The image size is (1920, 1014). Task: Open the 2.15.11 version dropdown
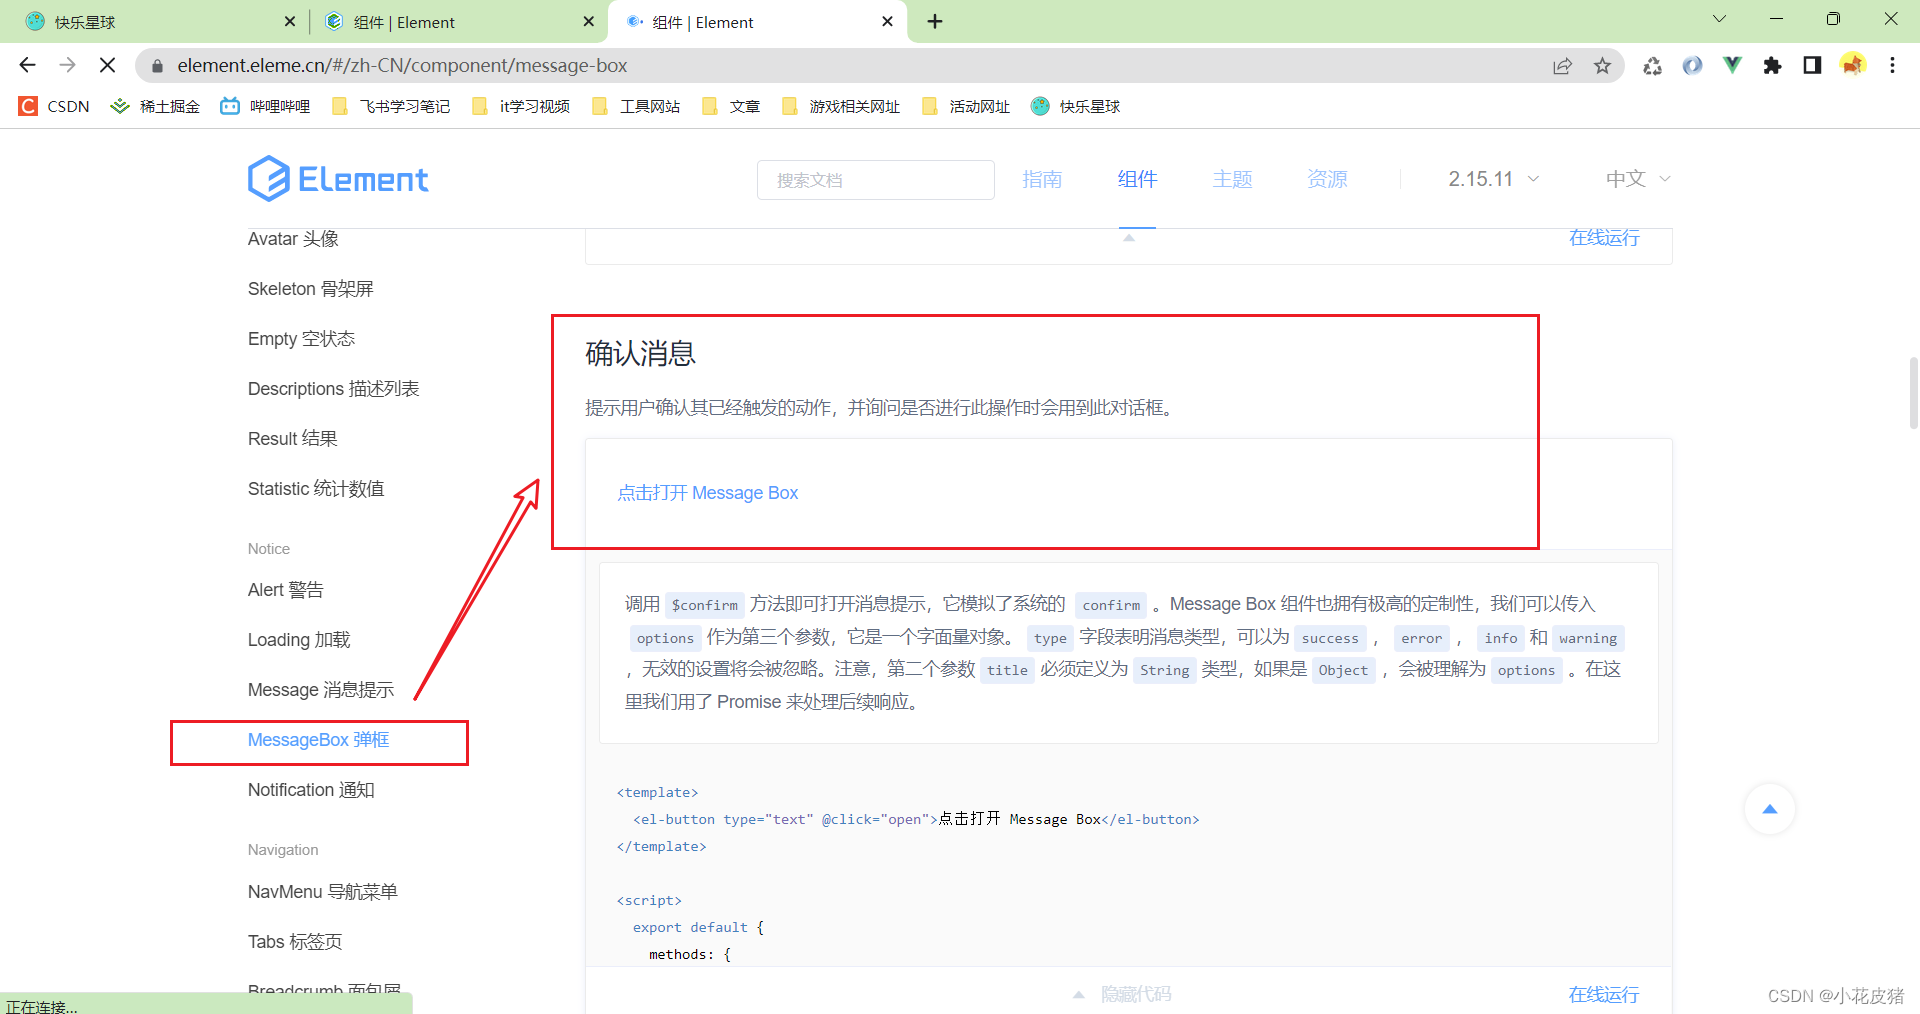tap(1494, 179)
